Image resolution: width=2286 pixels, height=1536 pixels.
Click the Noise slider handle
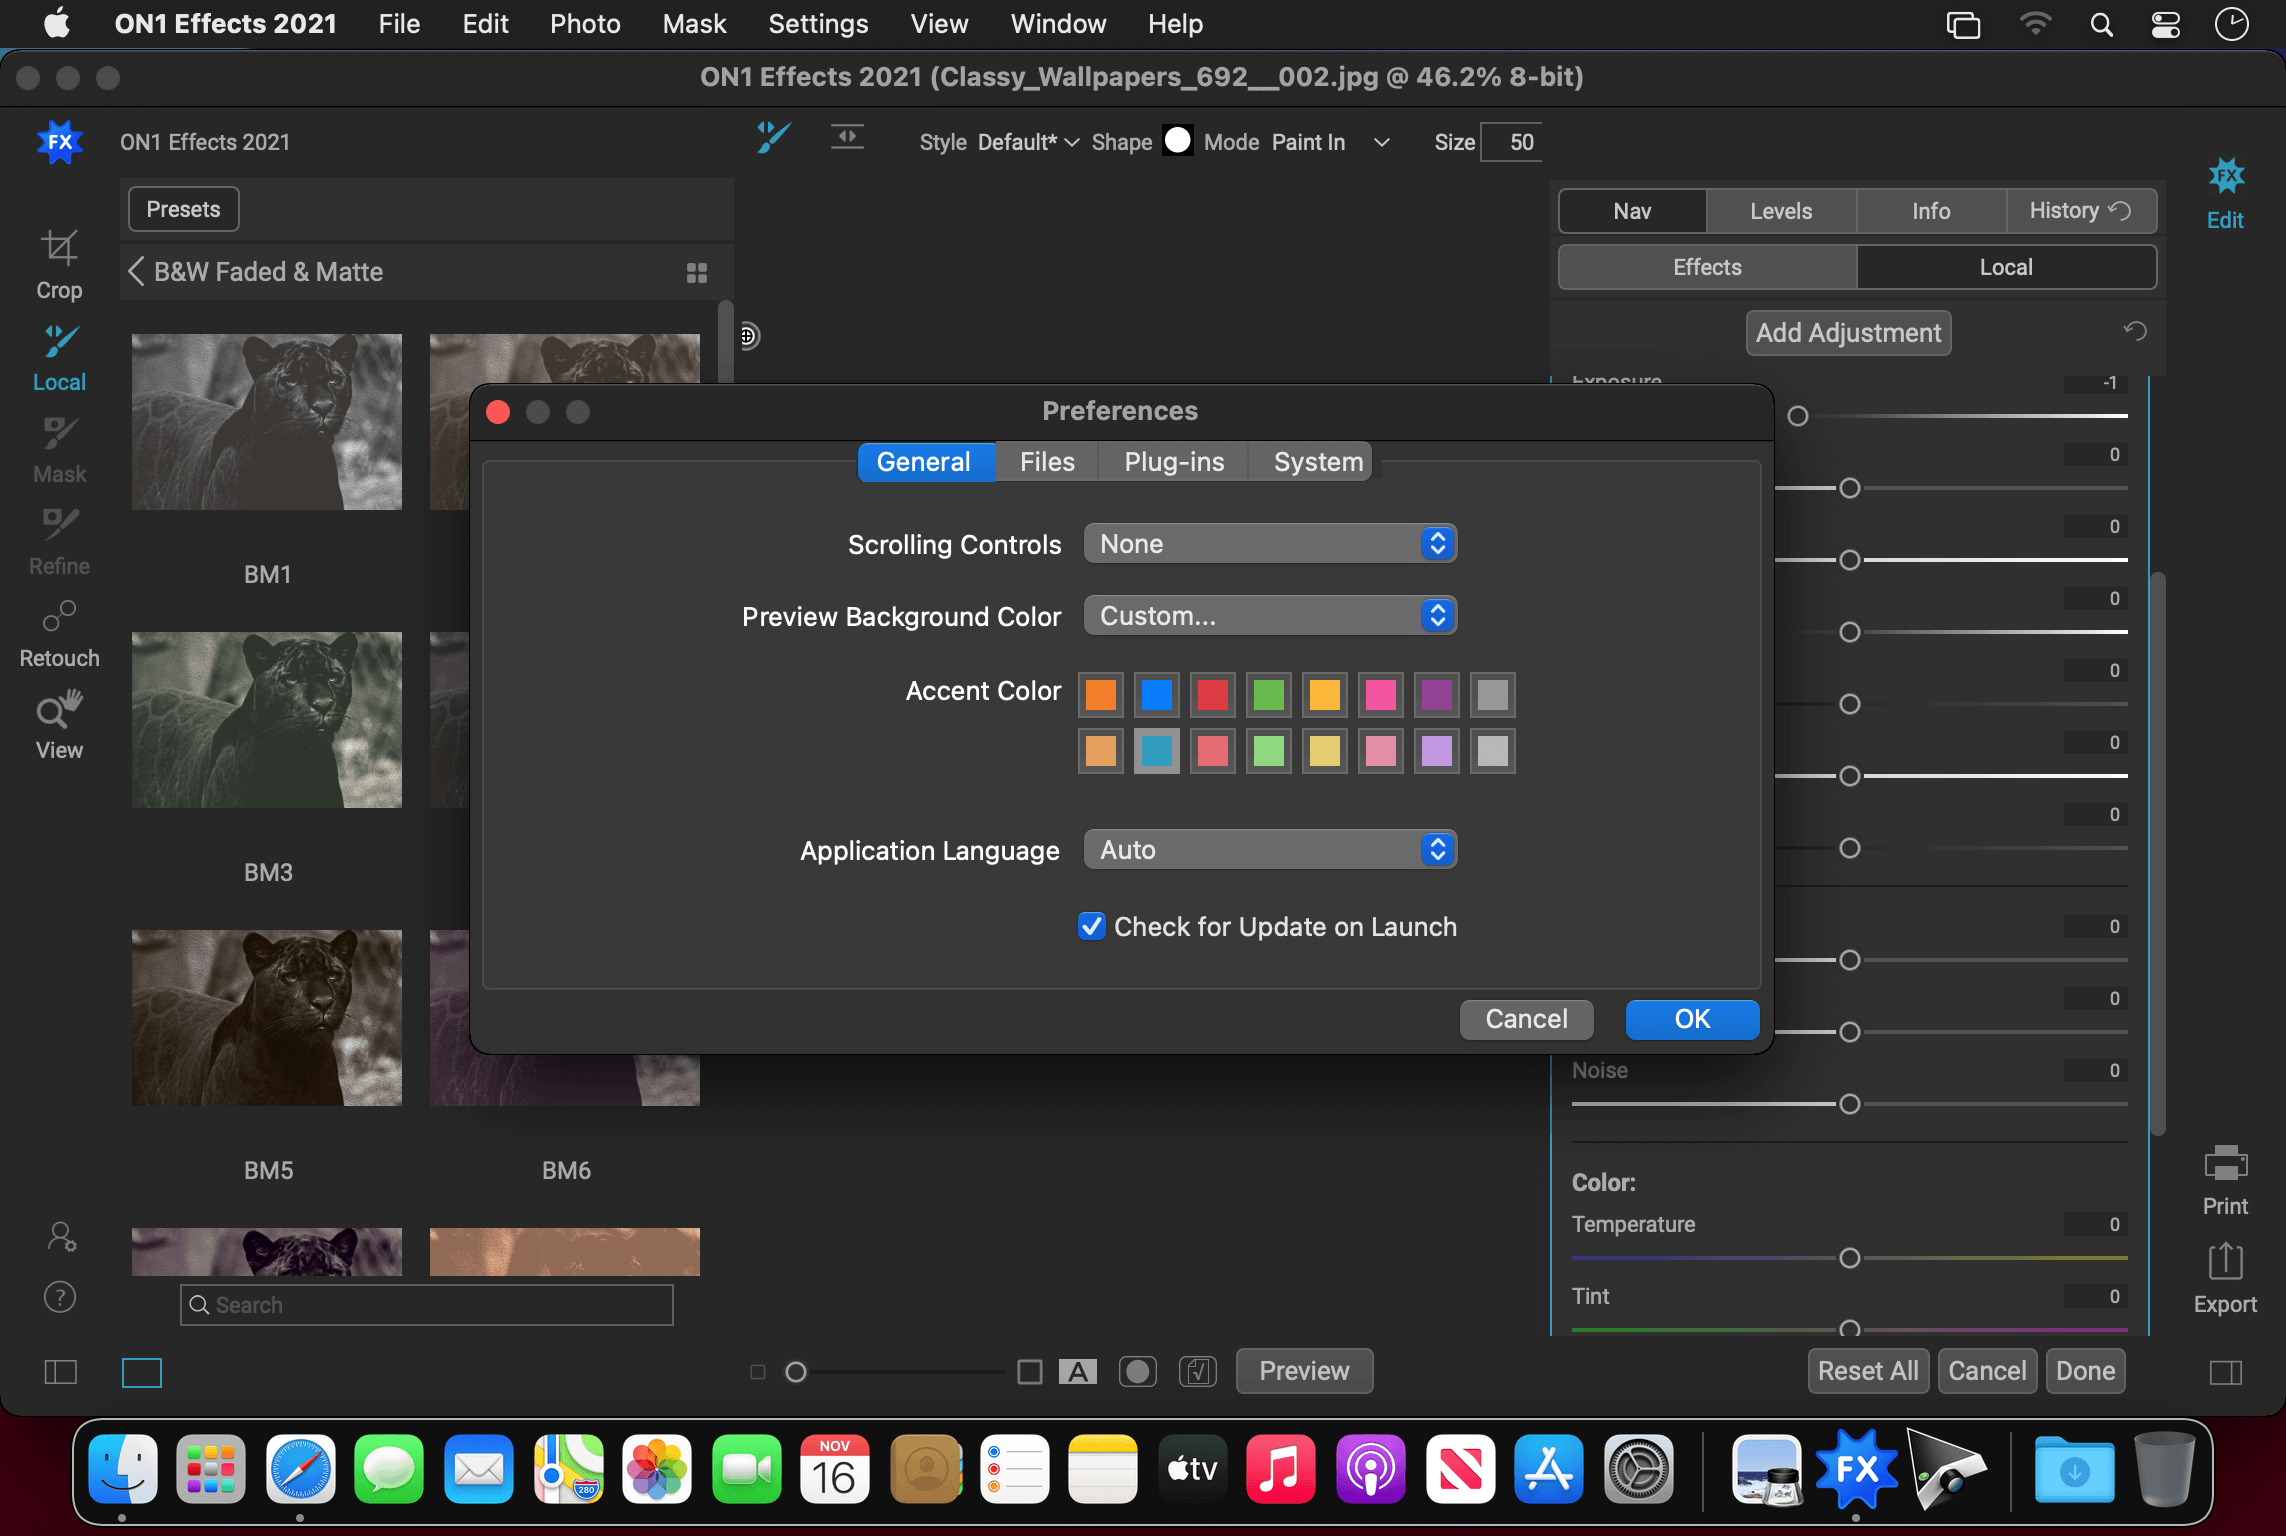(x=1849, y=1104)
